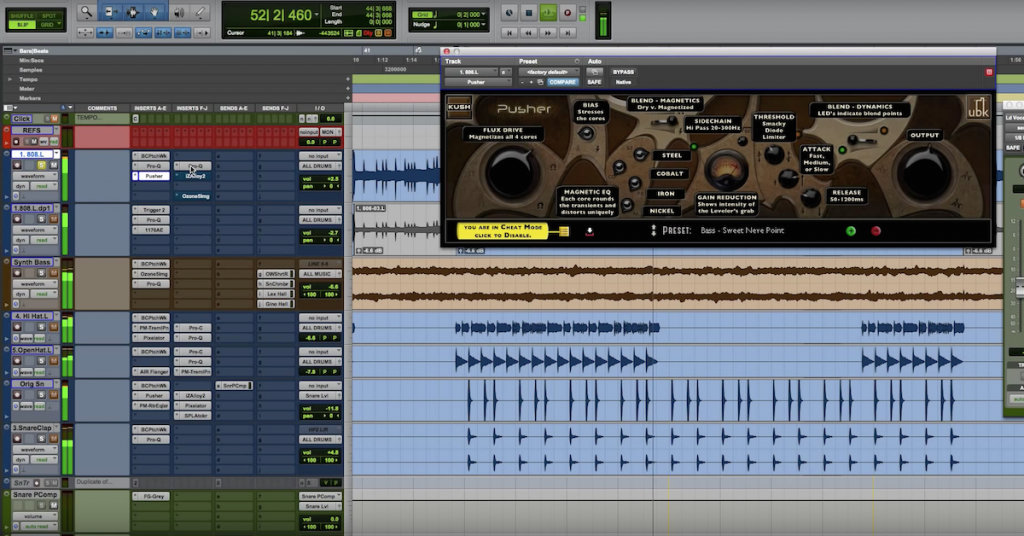The image size is (1024, 536).
Task: Click Comments column header
Action: pyautogui.click(x=102, y=108)
